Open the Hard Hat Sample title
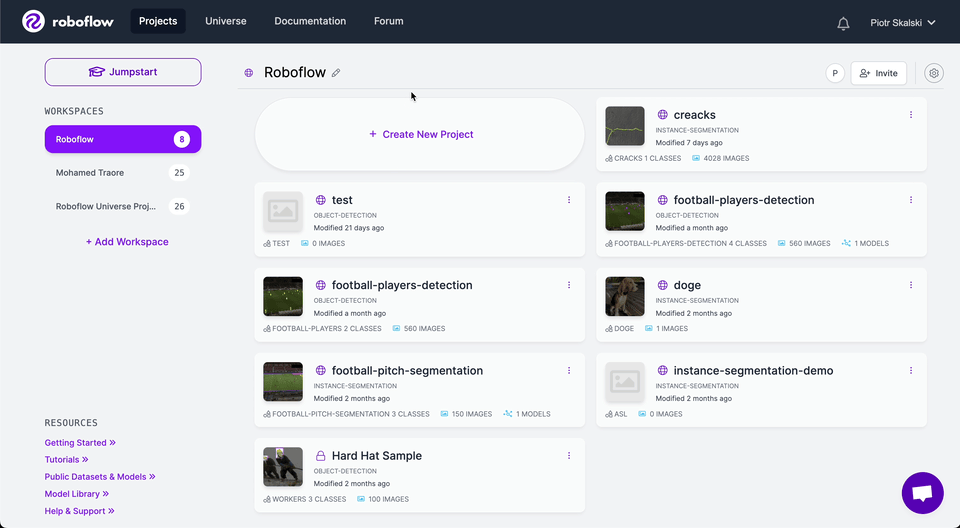The image size is (960, 528). point(377,456)
